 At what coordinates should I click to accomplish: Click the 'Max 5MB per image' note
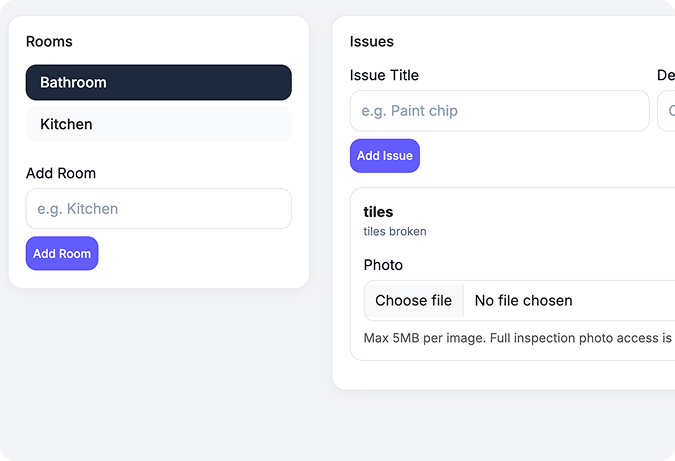[x=424, y=338]
